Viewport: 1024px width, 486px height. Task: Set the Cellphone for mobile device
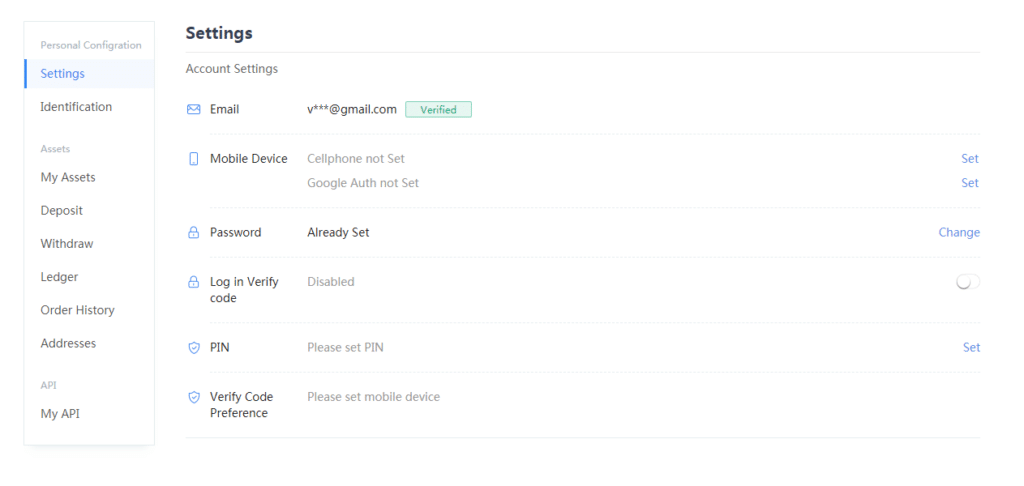point(969,159)
